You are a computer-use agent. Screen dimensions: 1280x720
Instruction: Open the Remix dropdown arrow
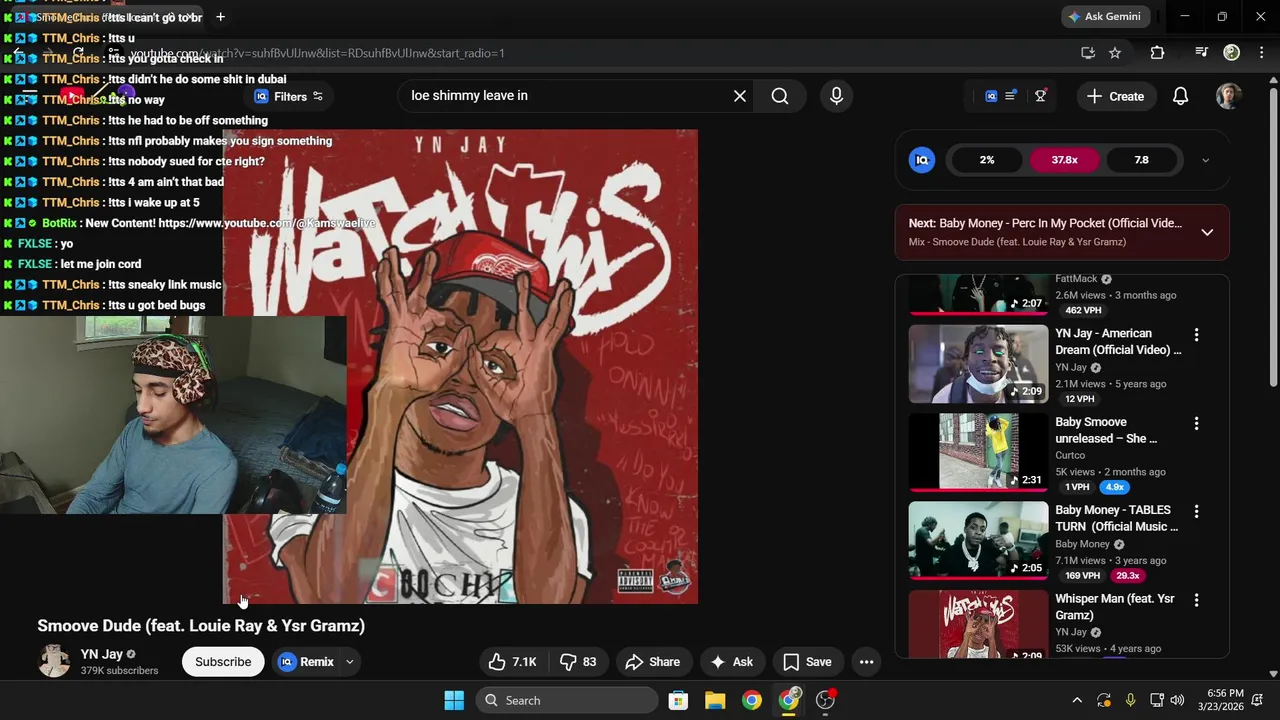[x=349, y=662]
